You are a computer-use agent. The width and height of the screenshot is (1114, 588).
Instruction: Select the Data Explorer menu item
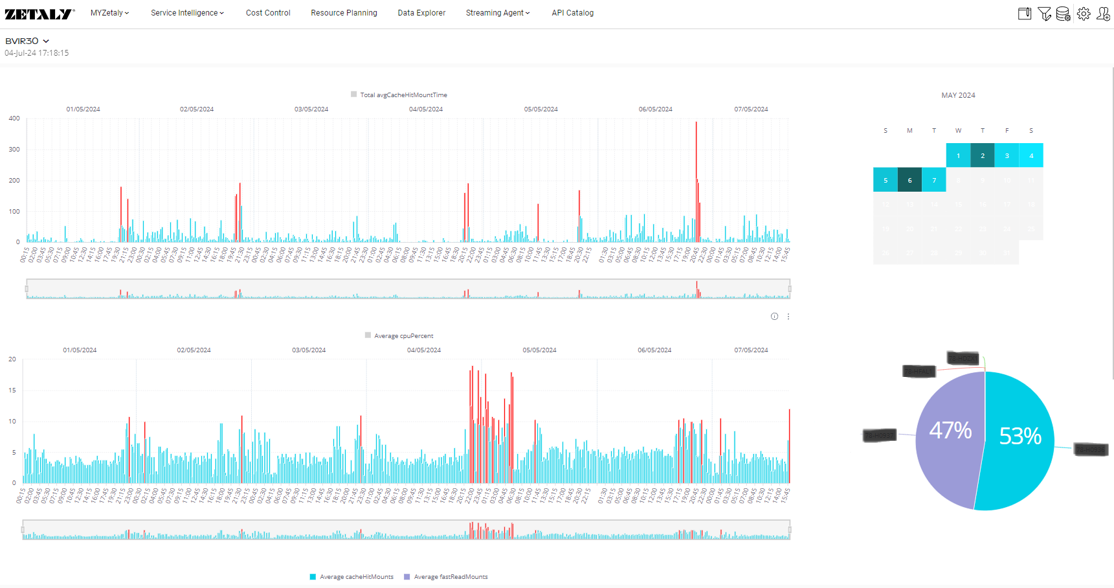pos(419,13)
